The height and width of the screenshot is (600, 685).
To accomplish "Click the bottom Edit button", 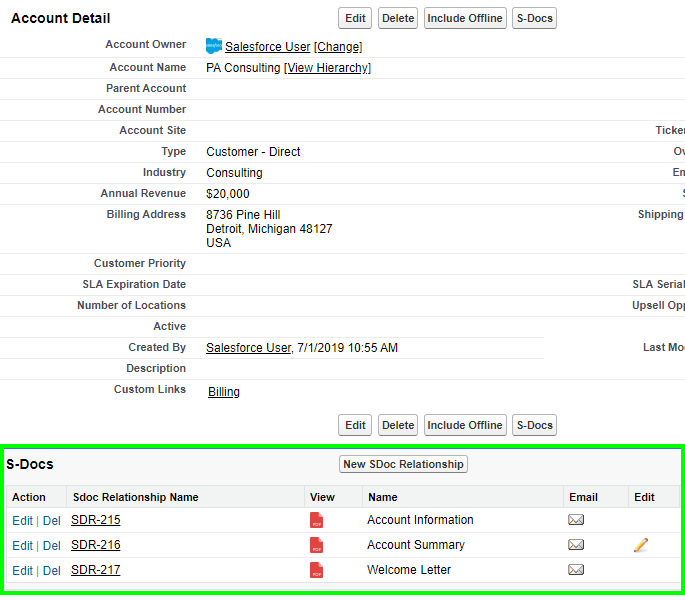I will (355, 425).
